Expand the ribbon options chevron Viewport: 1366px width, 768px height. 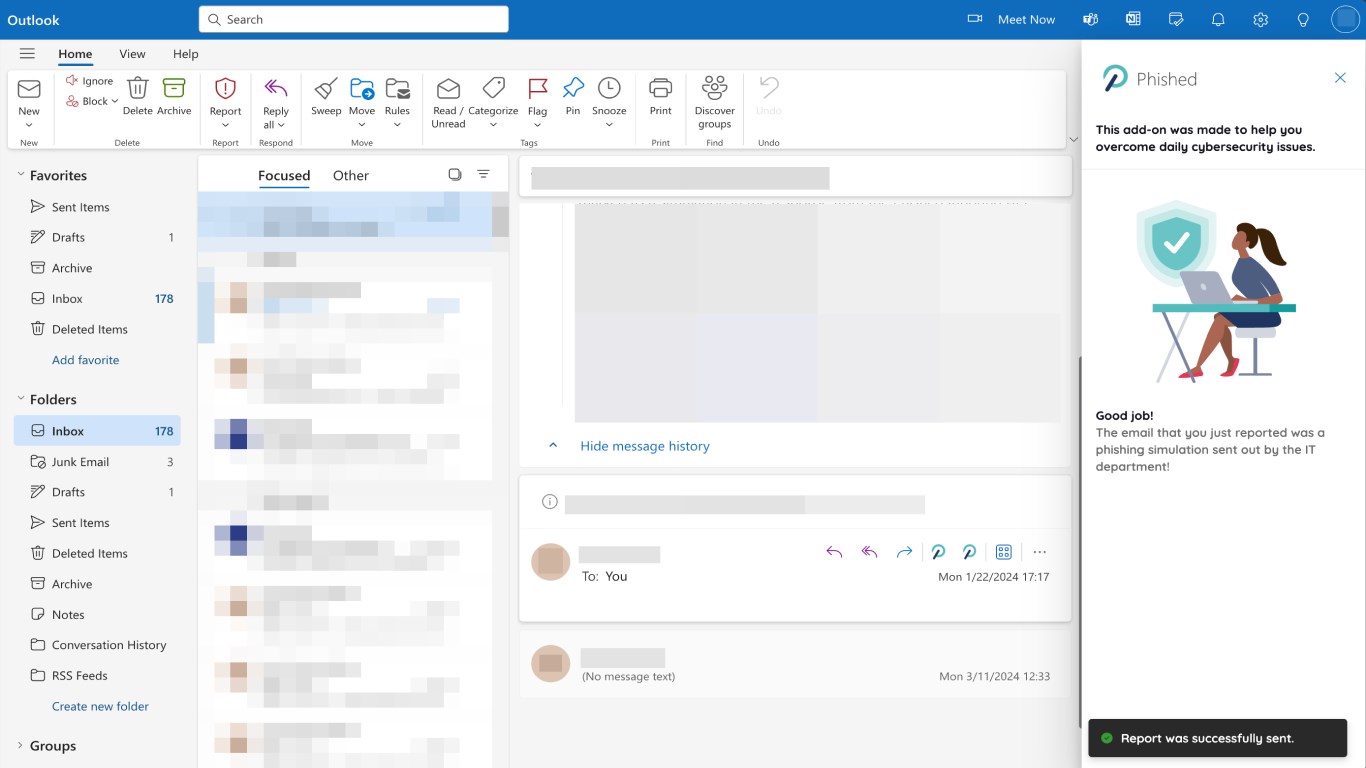[x=1073, y=140]
